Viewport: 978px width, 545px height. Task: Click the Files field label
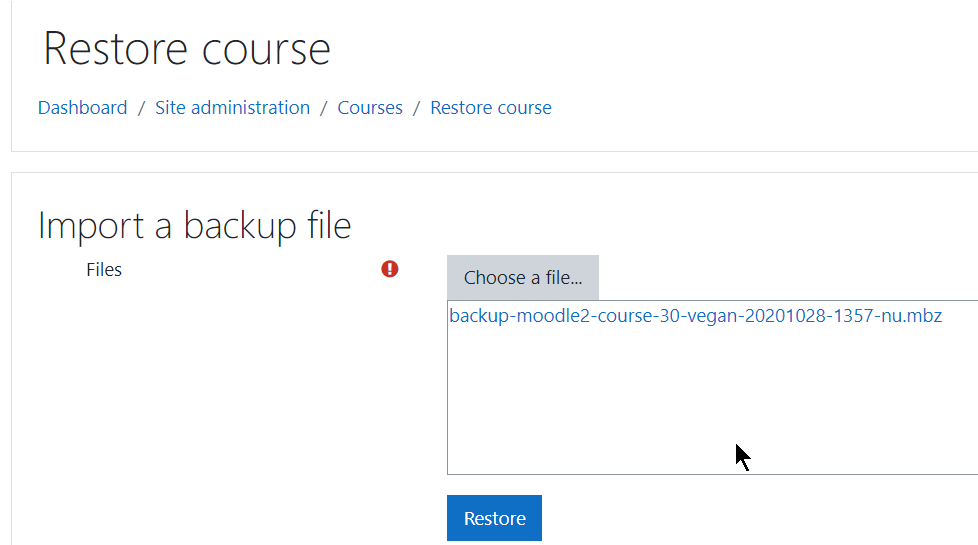pyautogui.click(x=104, y=269)
